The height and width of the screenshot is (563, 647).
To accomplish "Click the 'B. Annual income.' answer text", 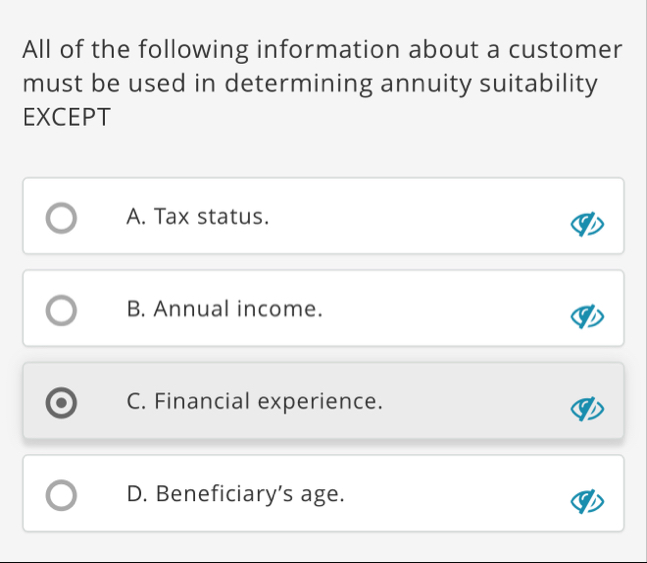I will [225, 309].
